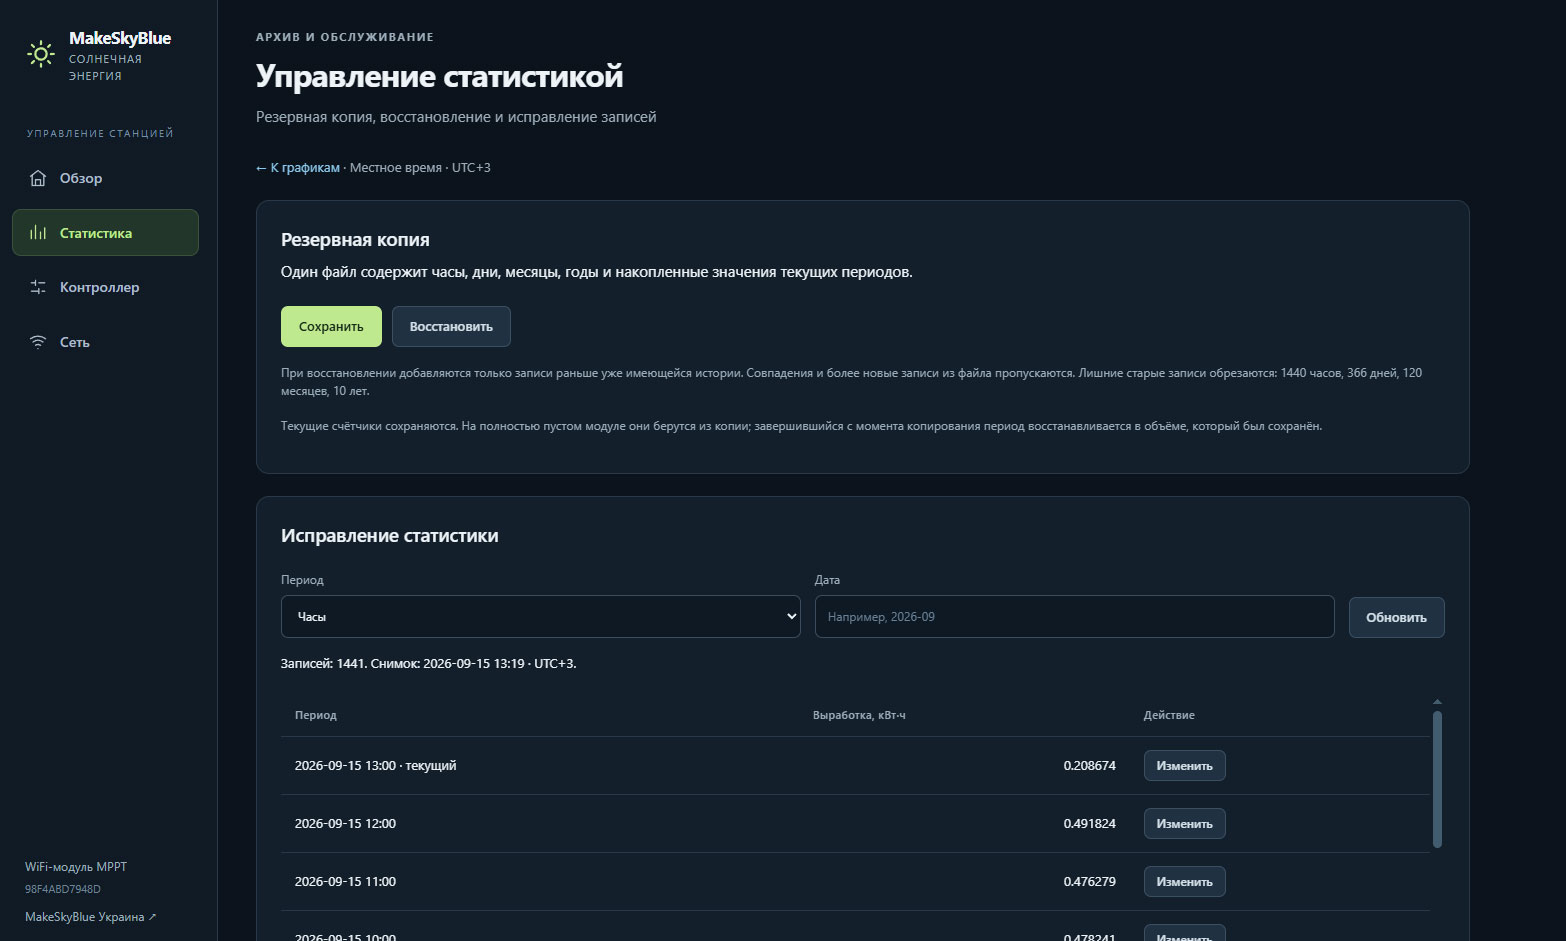
Task: Follow the ← К графикам link
Action: pyautogui.click(x=298, y=168)
